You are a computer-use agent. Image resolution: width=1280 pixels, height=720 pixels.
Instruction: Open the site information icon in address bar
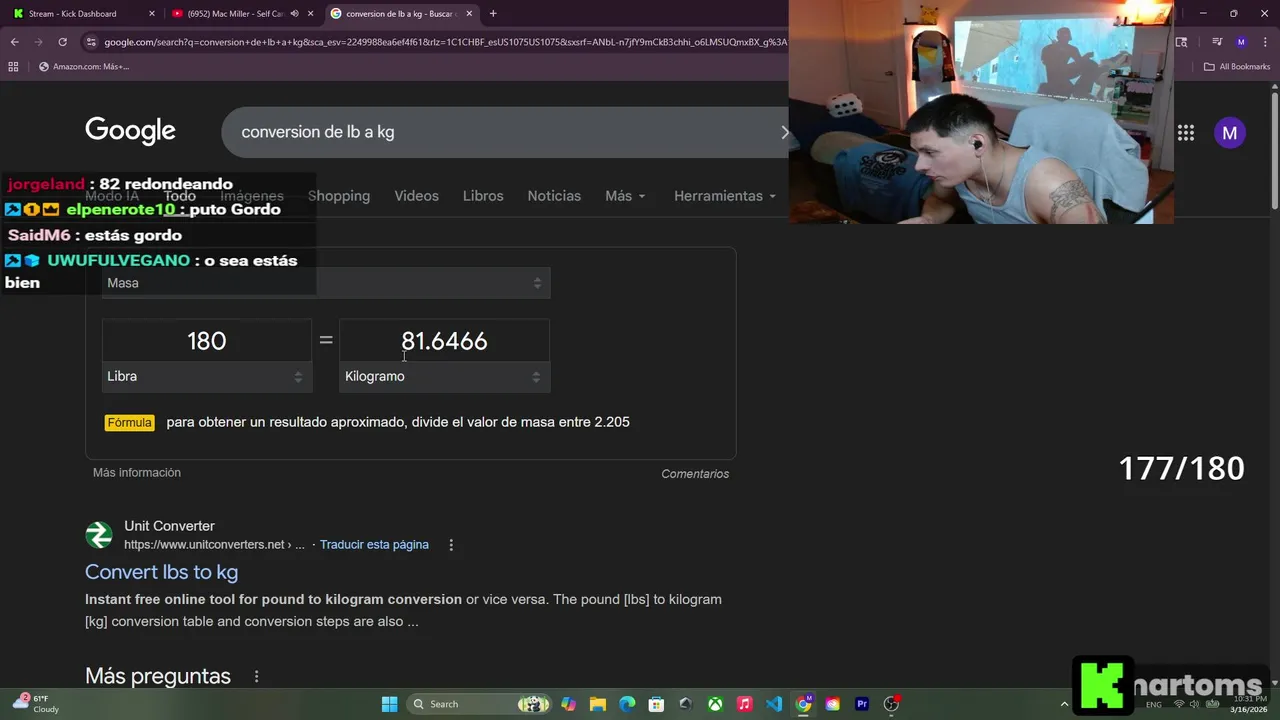point(91,42)
